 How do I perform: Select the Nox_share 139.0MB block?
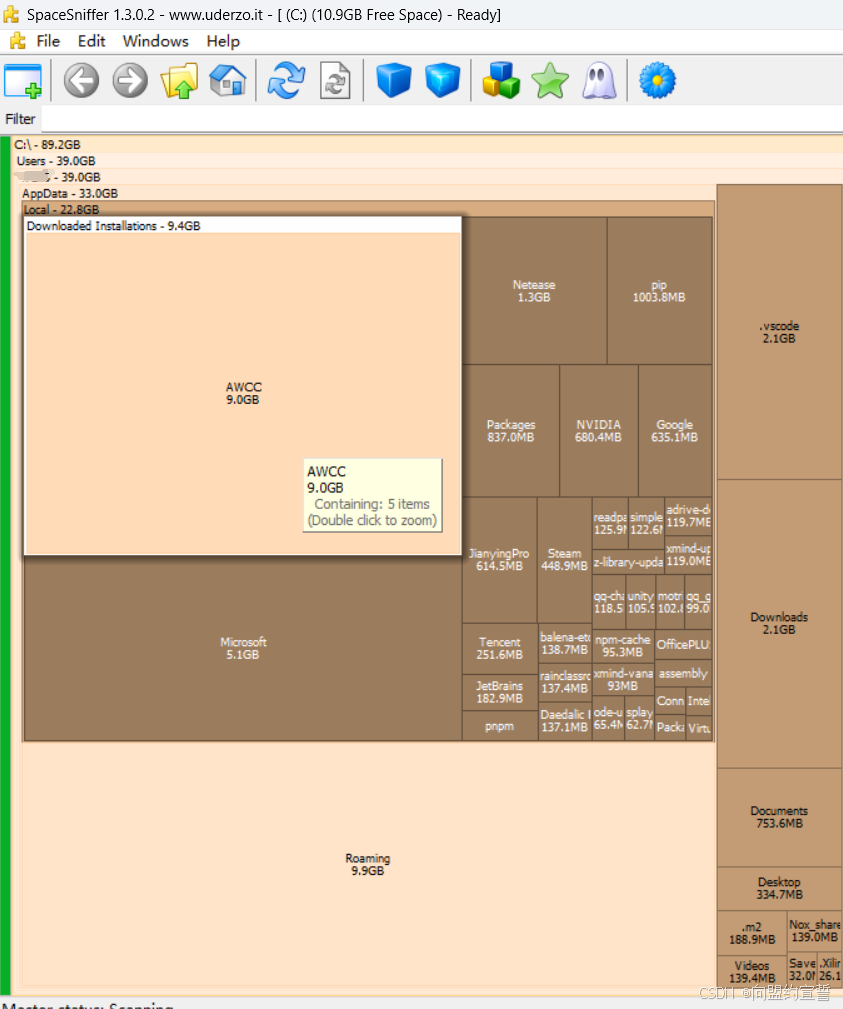coord(815,930)
